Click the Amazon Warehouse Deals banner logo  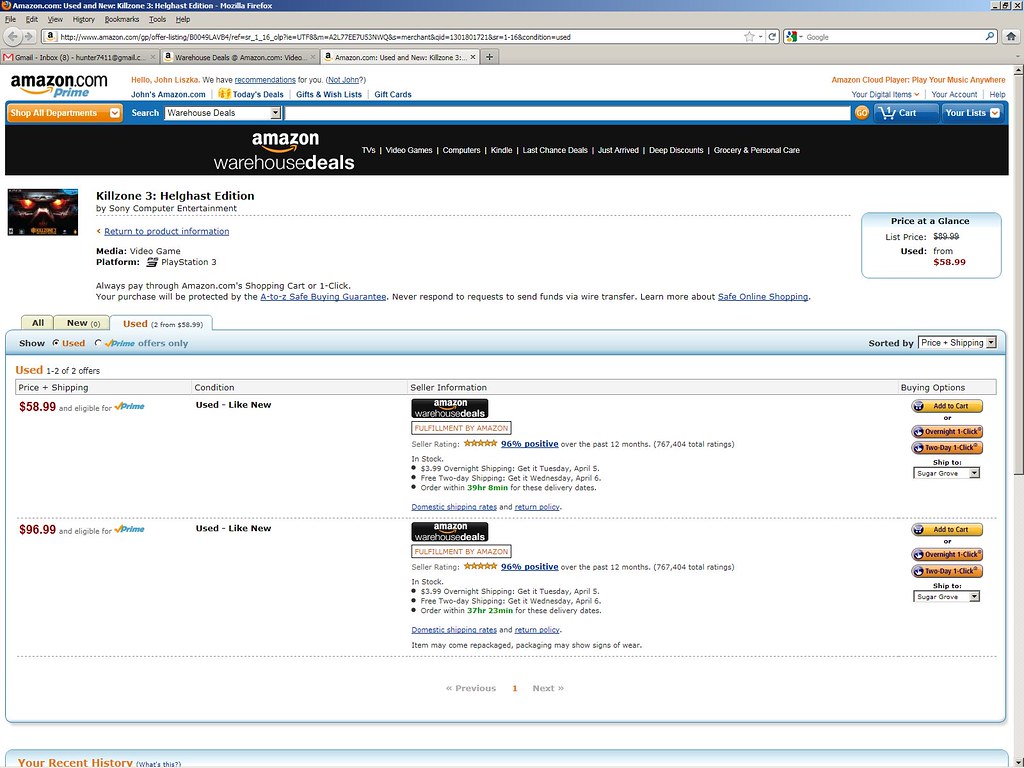tap(284, 151)
